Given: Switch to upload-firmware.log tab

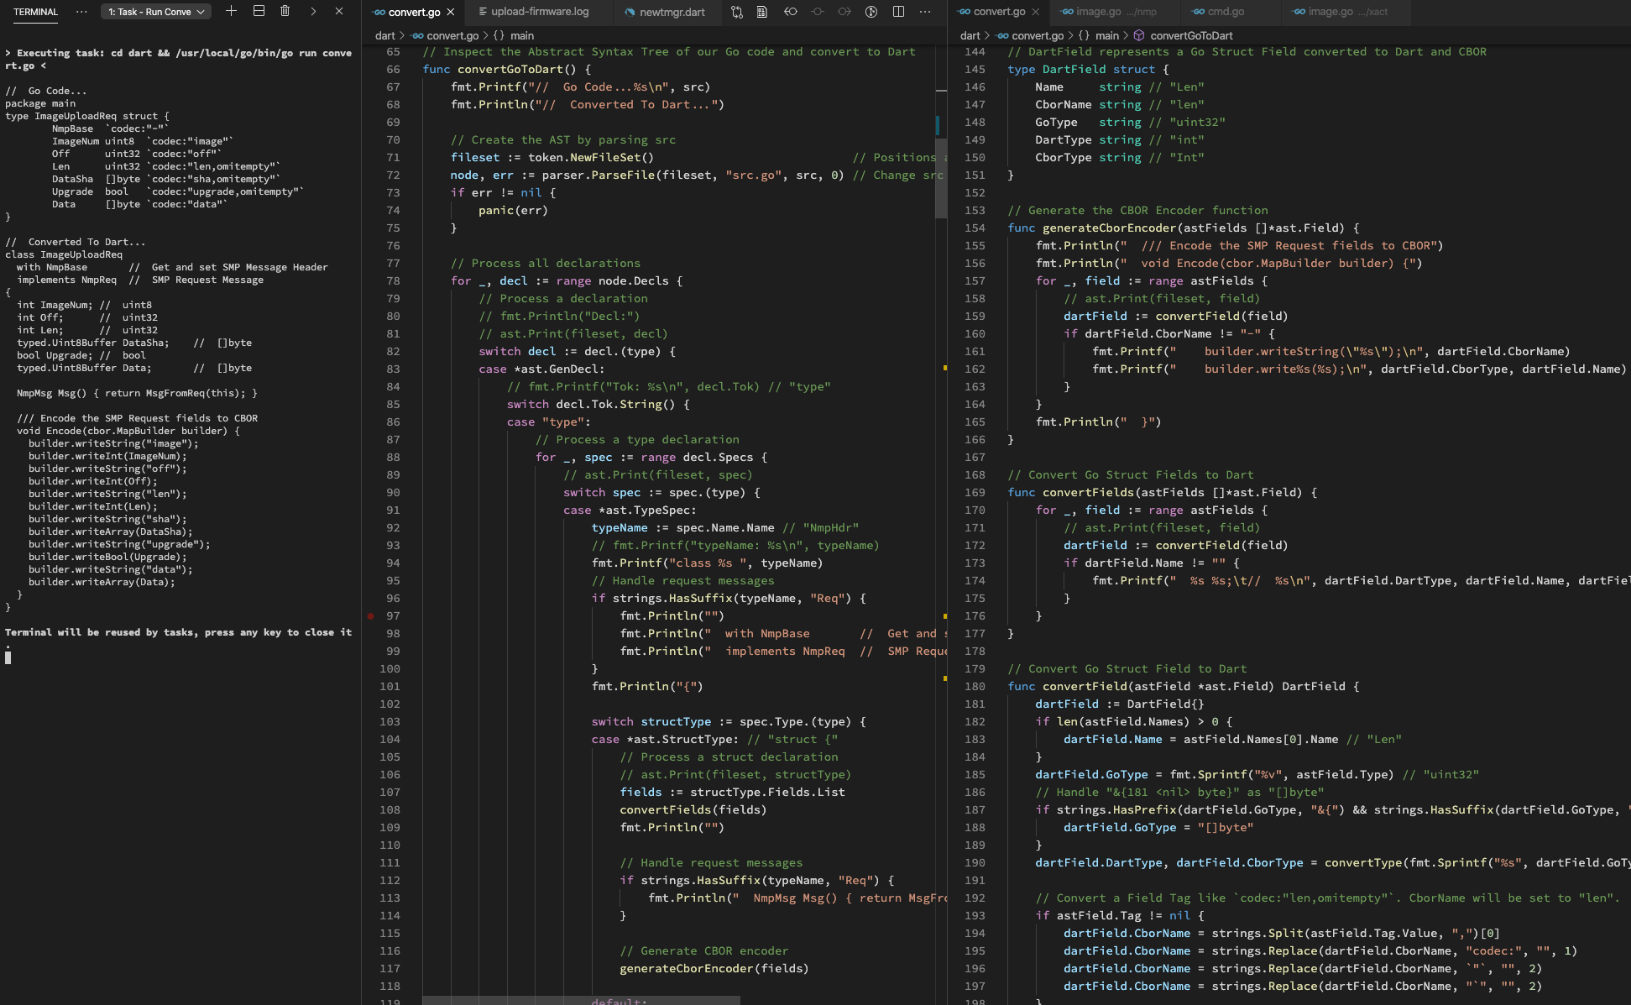Looking at the screenshot, I should click(x=539, y=12).
